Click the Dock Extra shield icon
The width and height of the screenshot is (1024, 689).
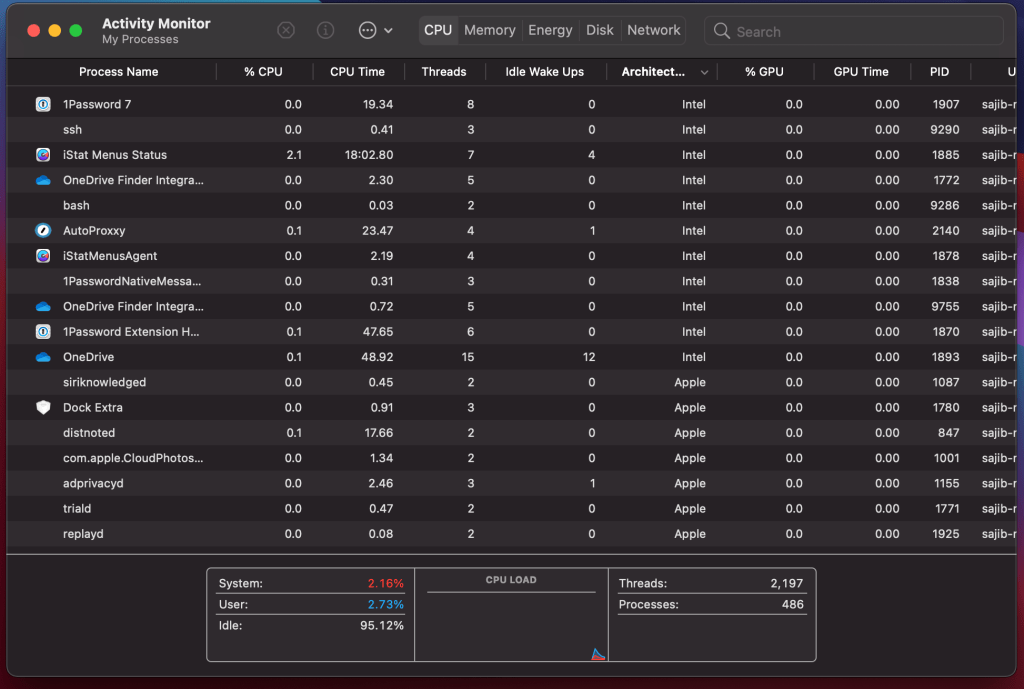[x=43, y=408]
